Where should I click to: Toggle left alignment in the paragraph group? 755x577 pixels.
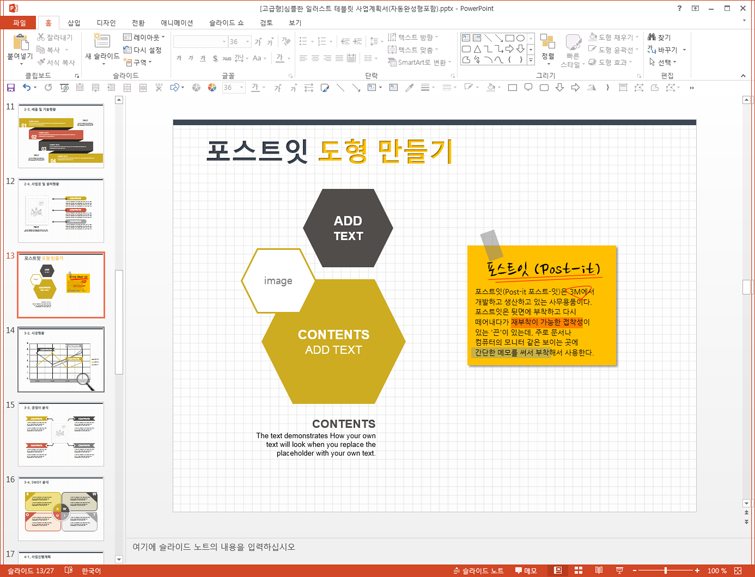tap(303, 58)
